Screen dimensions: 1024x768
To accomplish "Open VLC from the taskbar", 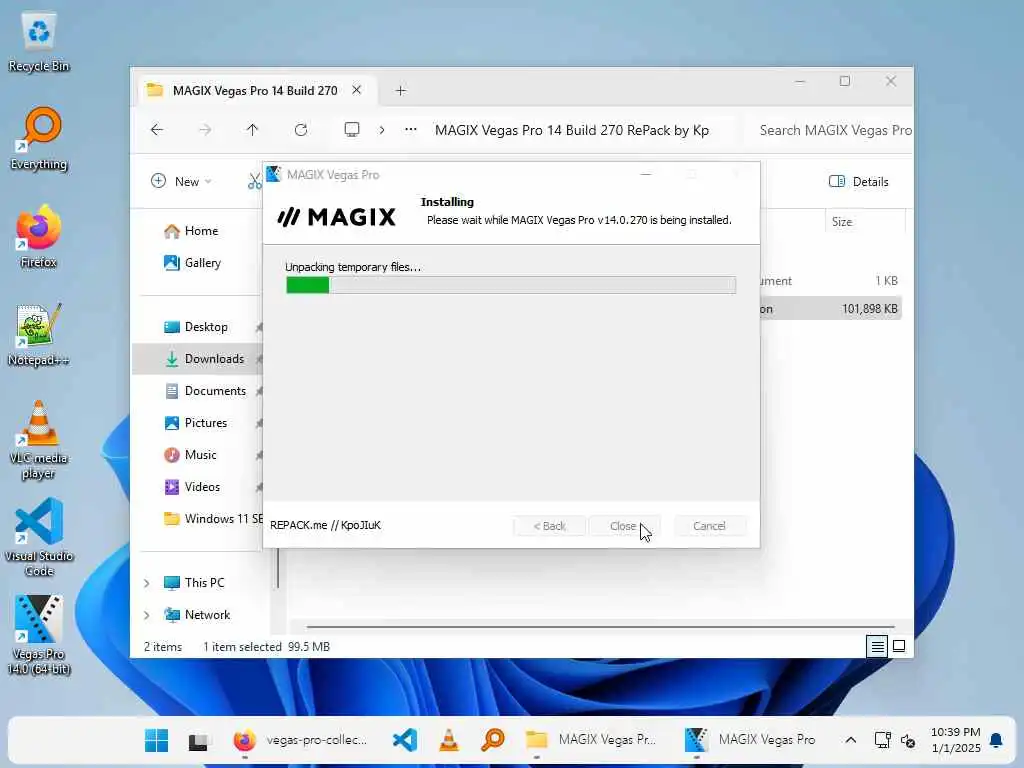I will tap(449, 741).
